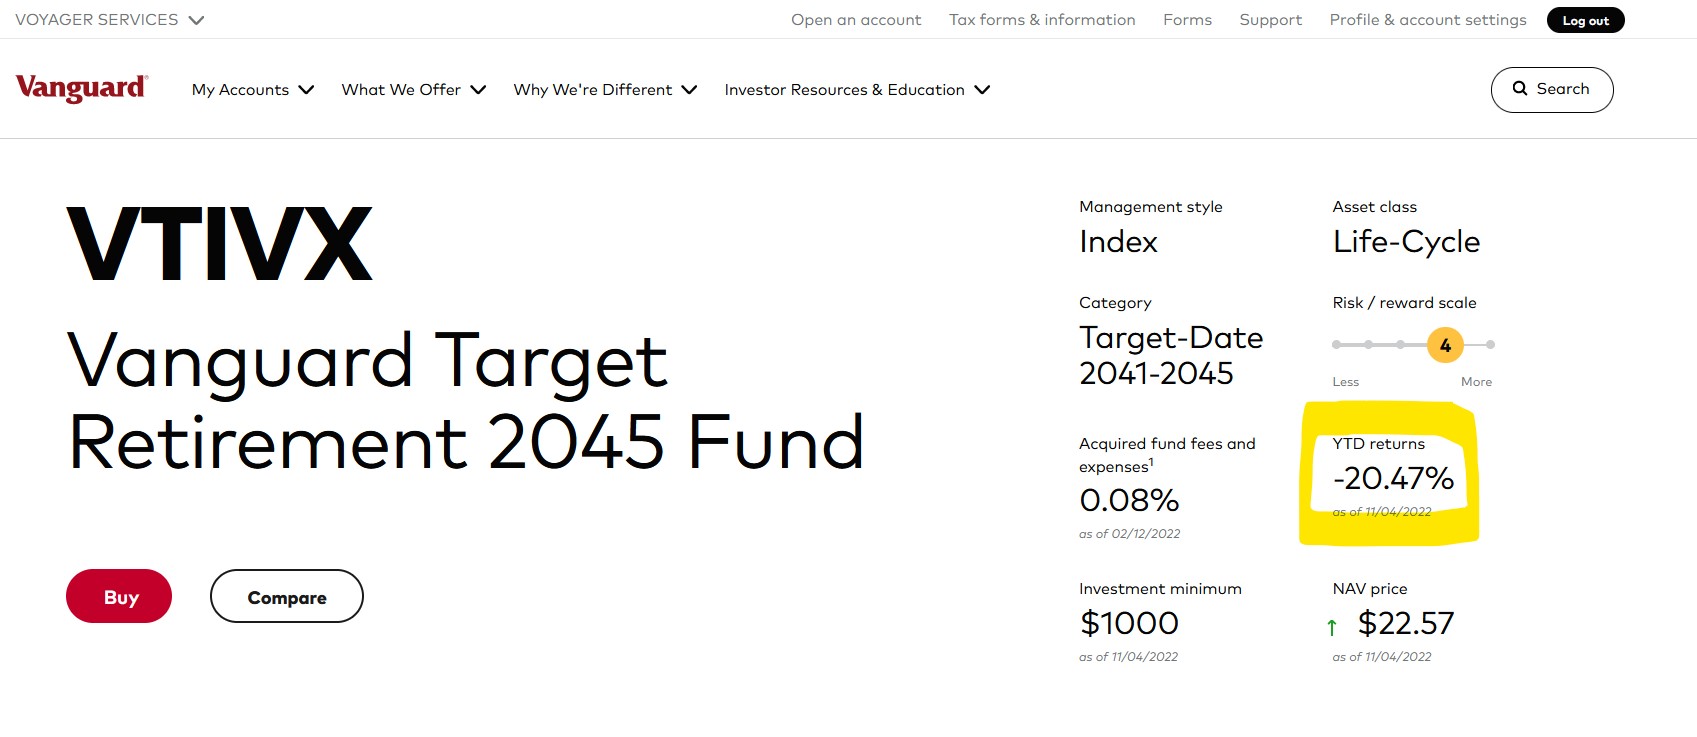Click the Compare button
Screen dimensions: 1697x737
(287, 596)
